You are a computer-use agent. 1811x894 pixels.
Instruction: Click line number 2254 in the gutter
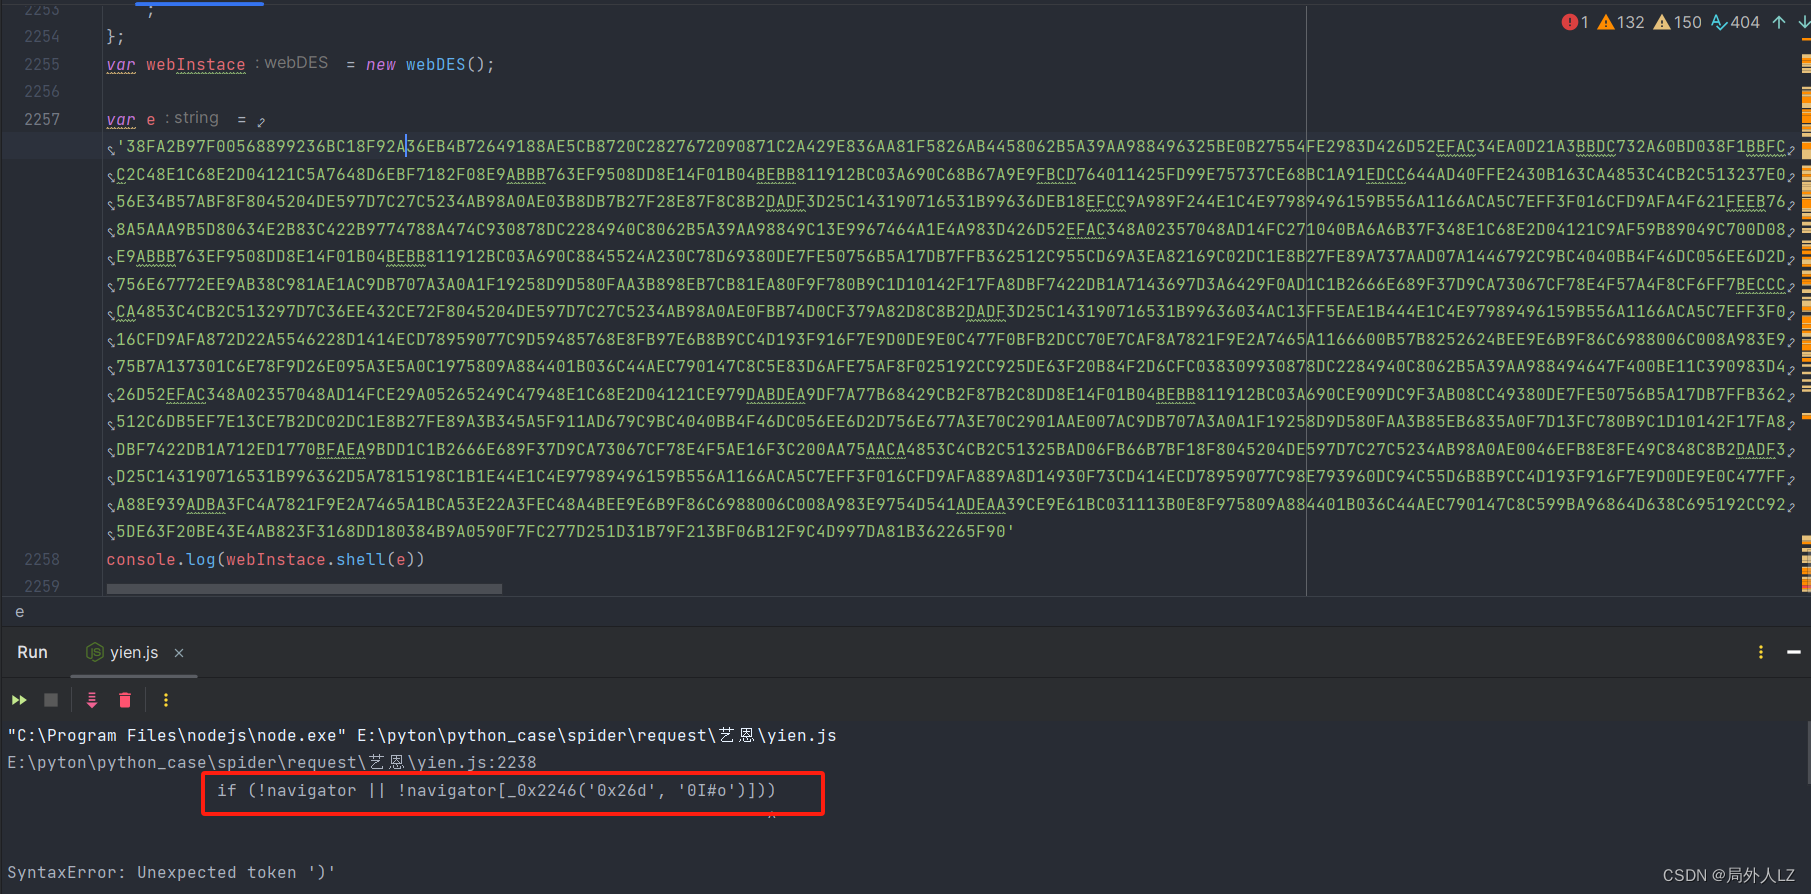coord(42,36)
